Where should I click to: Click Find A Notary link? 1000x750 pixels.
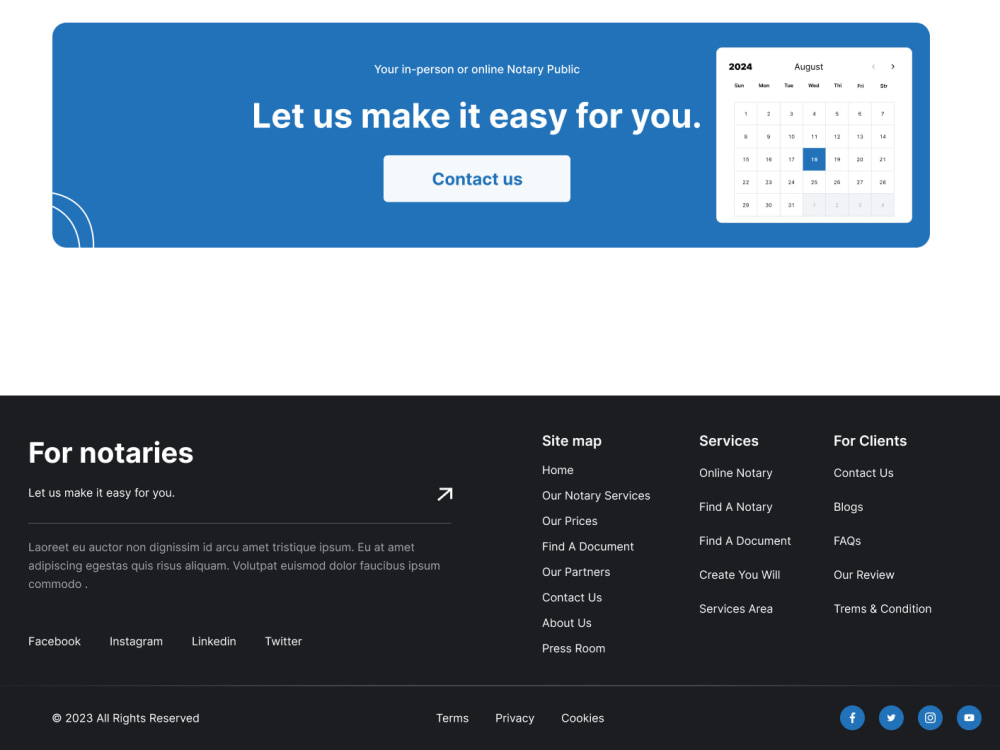[x=735, y=507]
